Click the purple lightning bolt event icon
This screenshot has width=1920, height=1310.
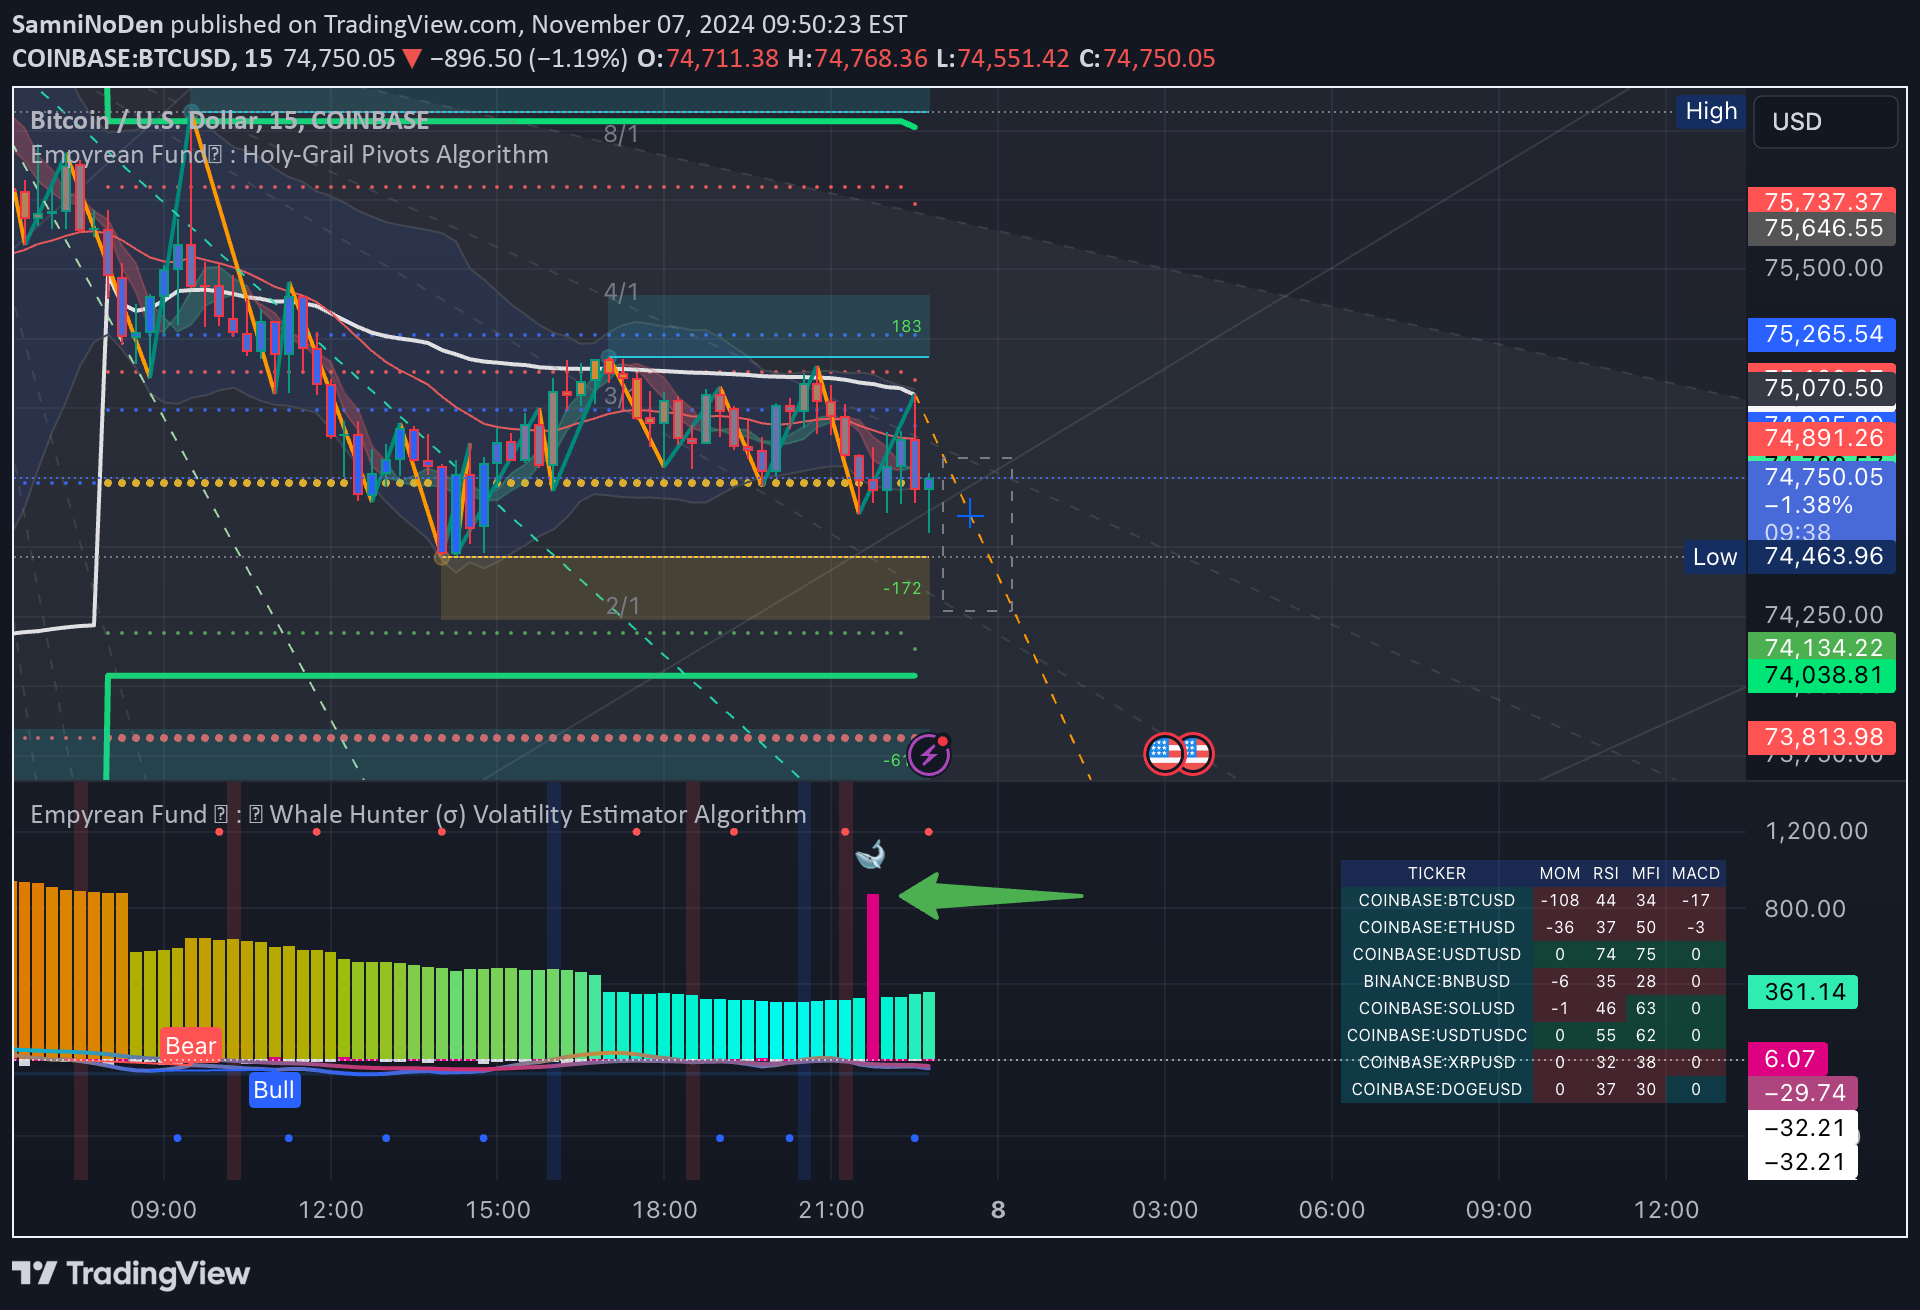coord(929,755)
